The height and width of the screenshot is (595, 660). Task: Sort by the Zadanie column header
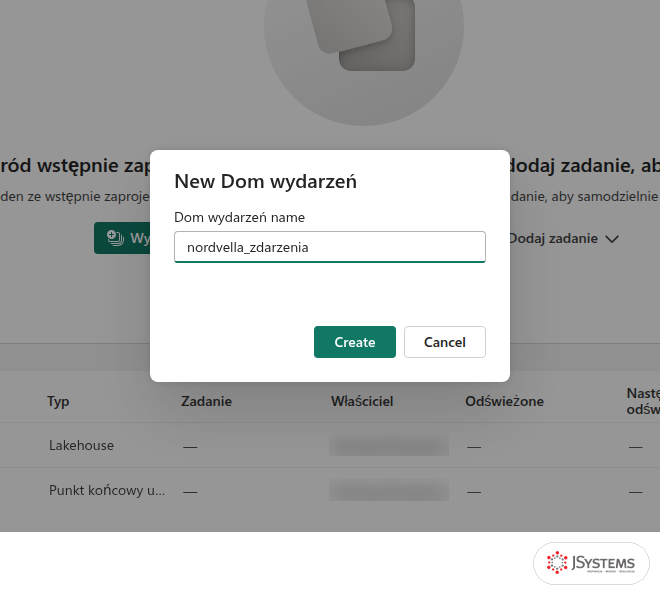(206, 401)
